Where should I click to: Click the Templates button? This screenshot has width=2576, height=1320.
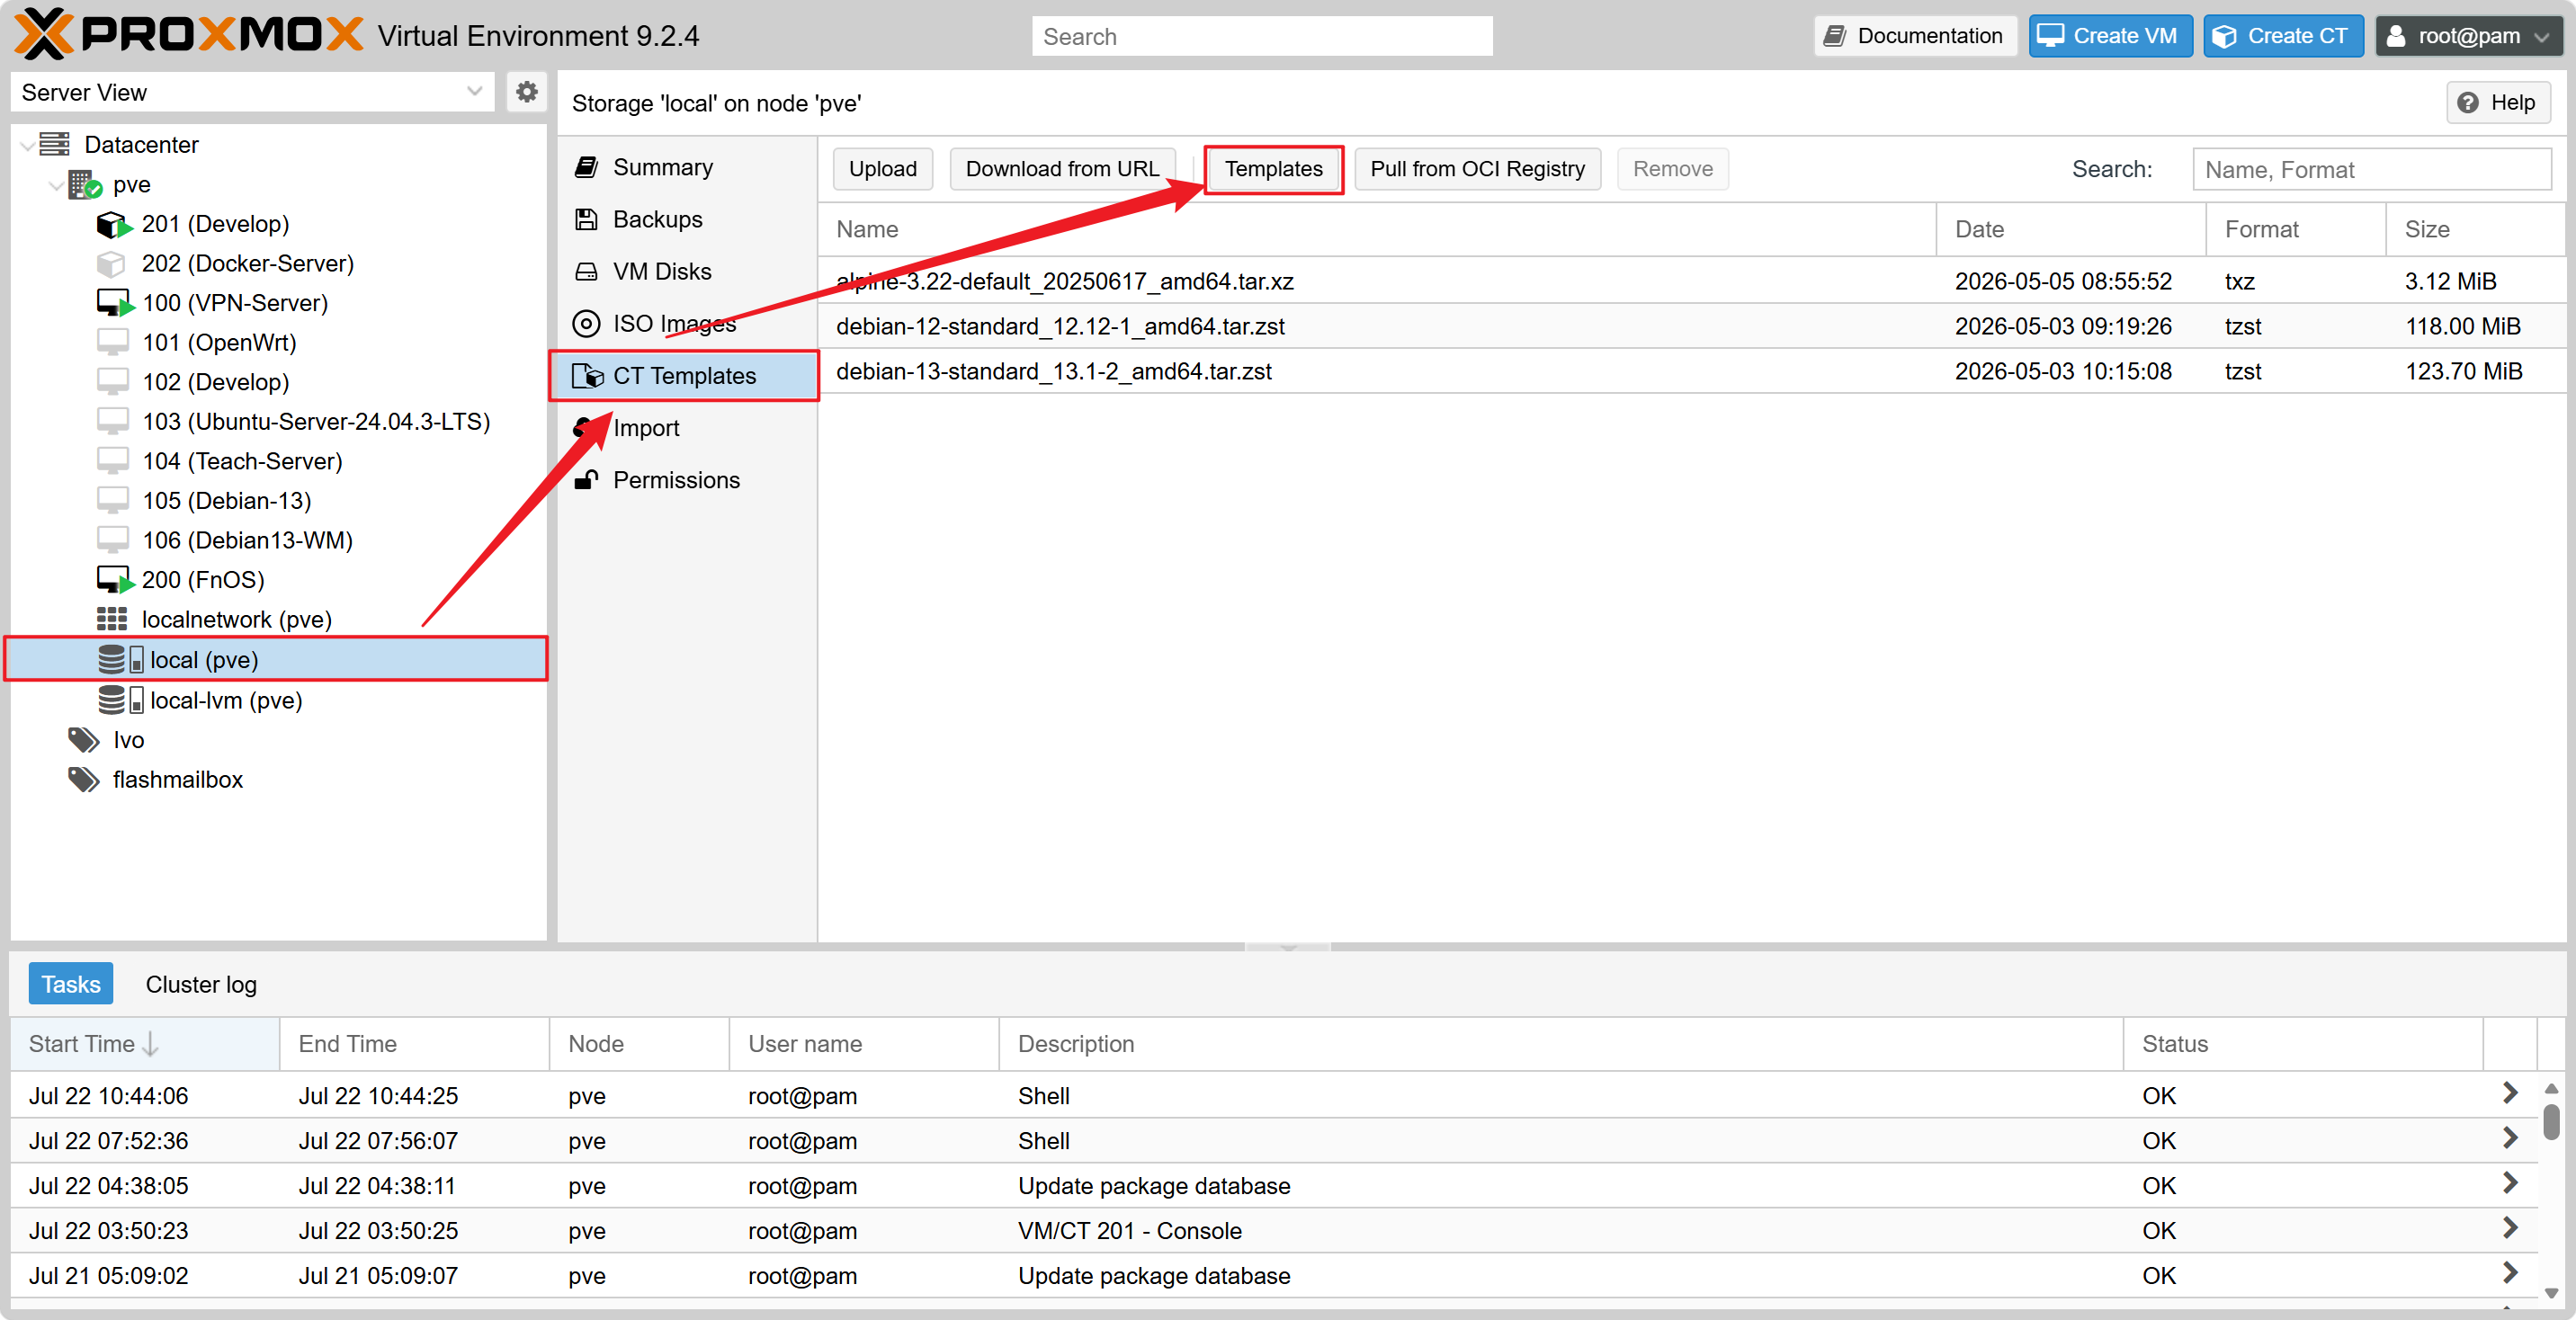click(x=1274, y=169)
